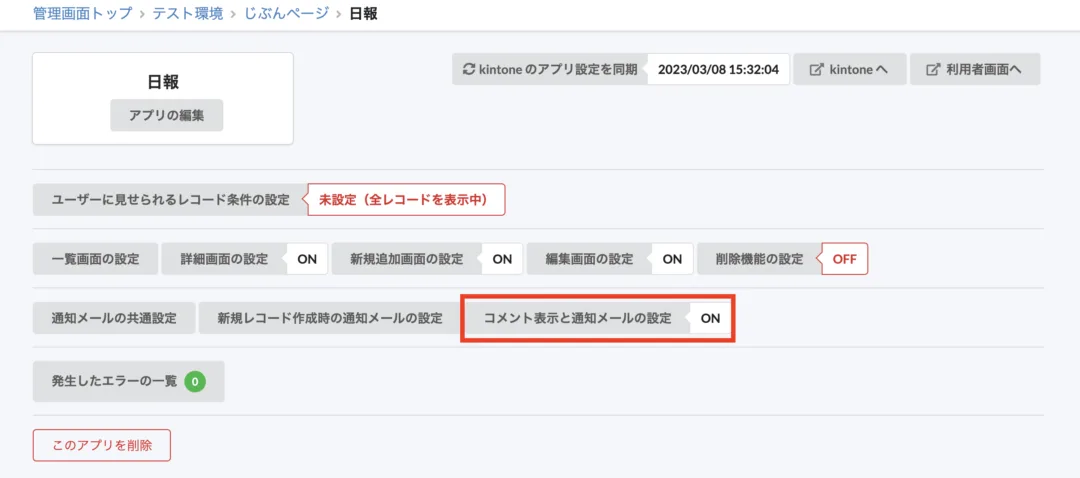1080x478 pixels.
Task: Open 一覧画面の設定
Action: [x=95, y=259]
